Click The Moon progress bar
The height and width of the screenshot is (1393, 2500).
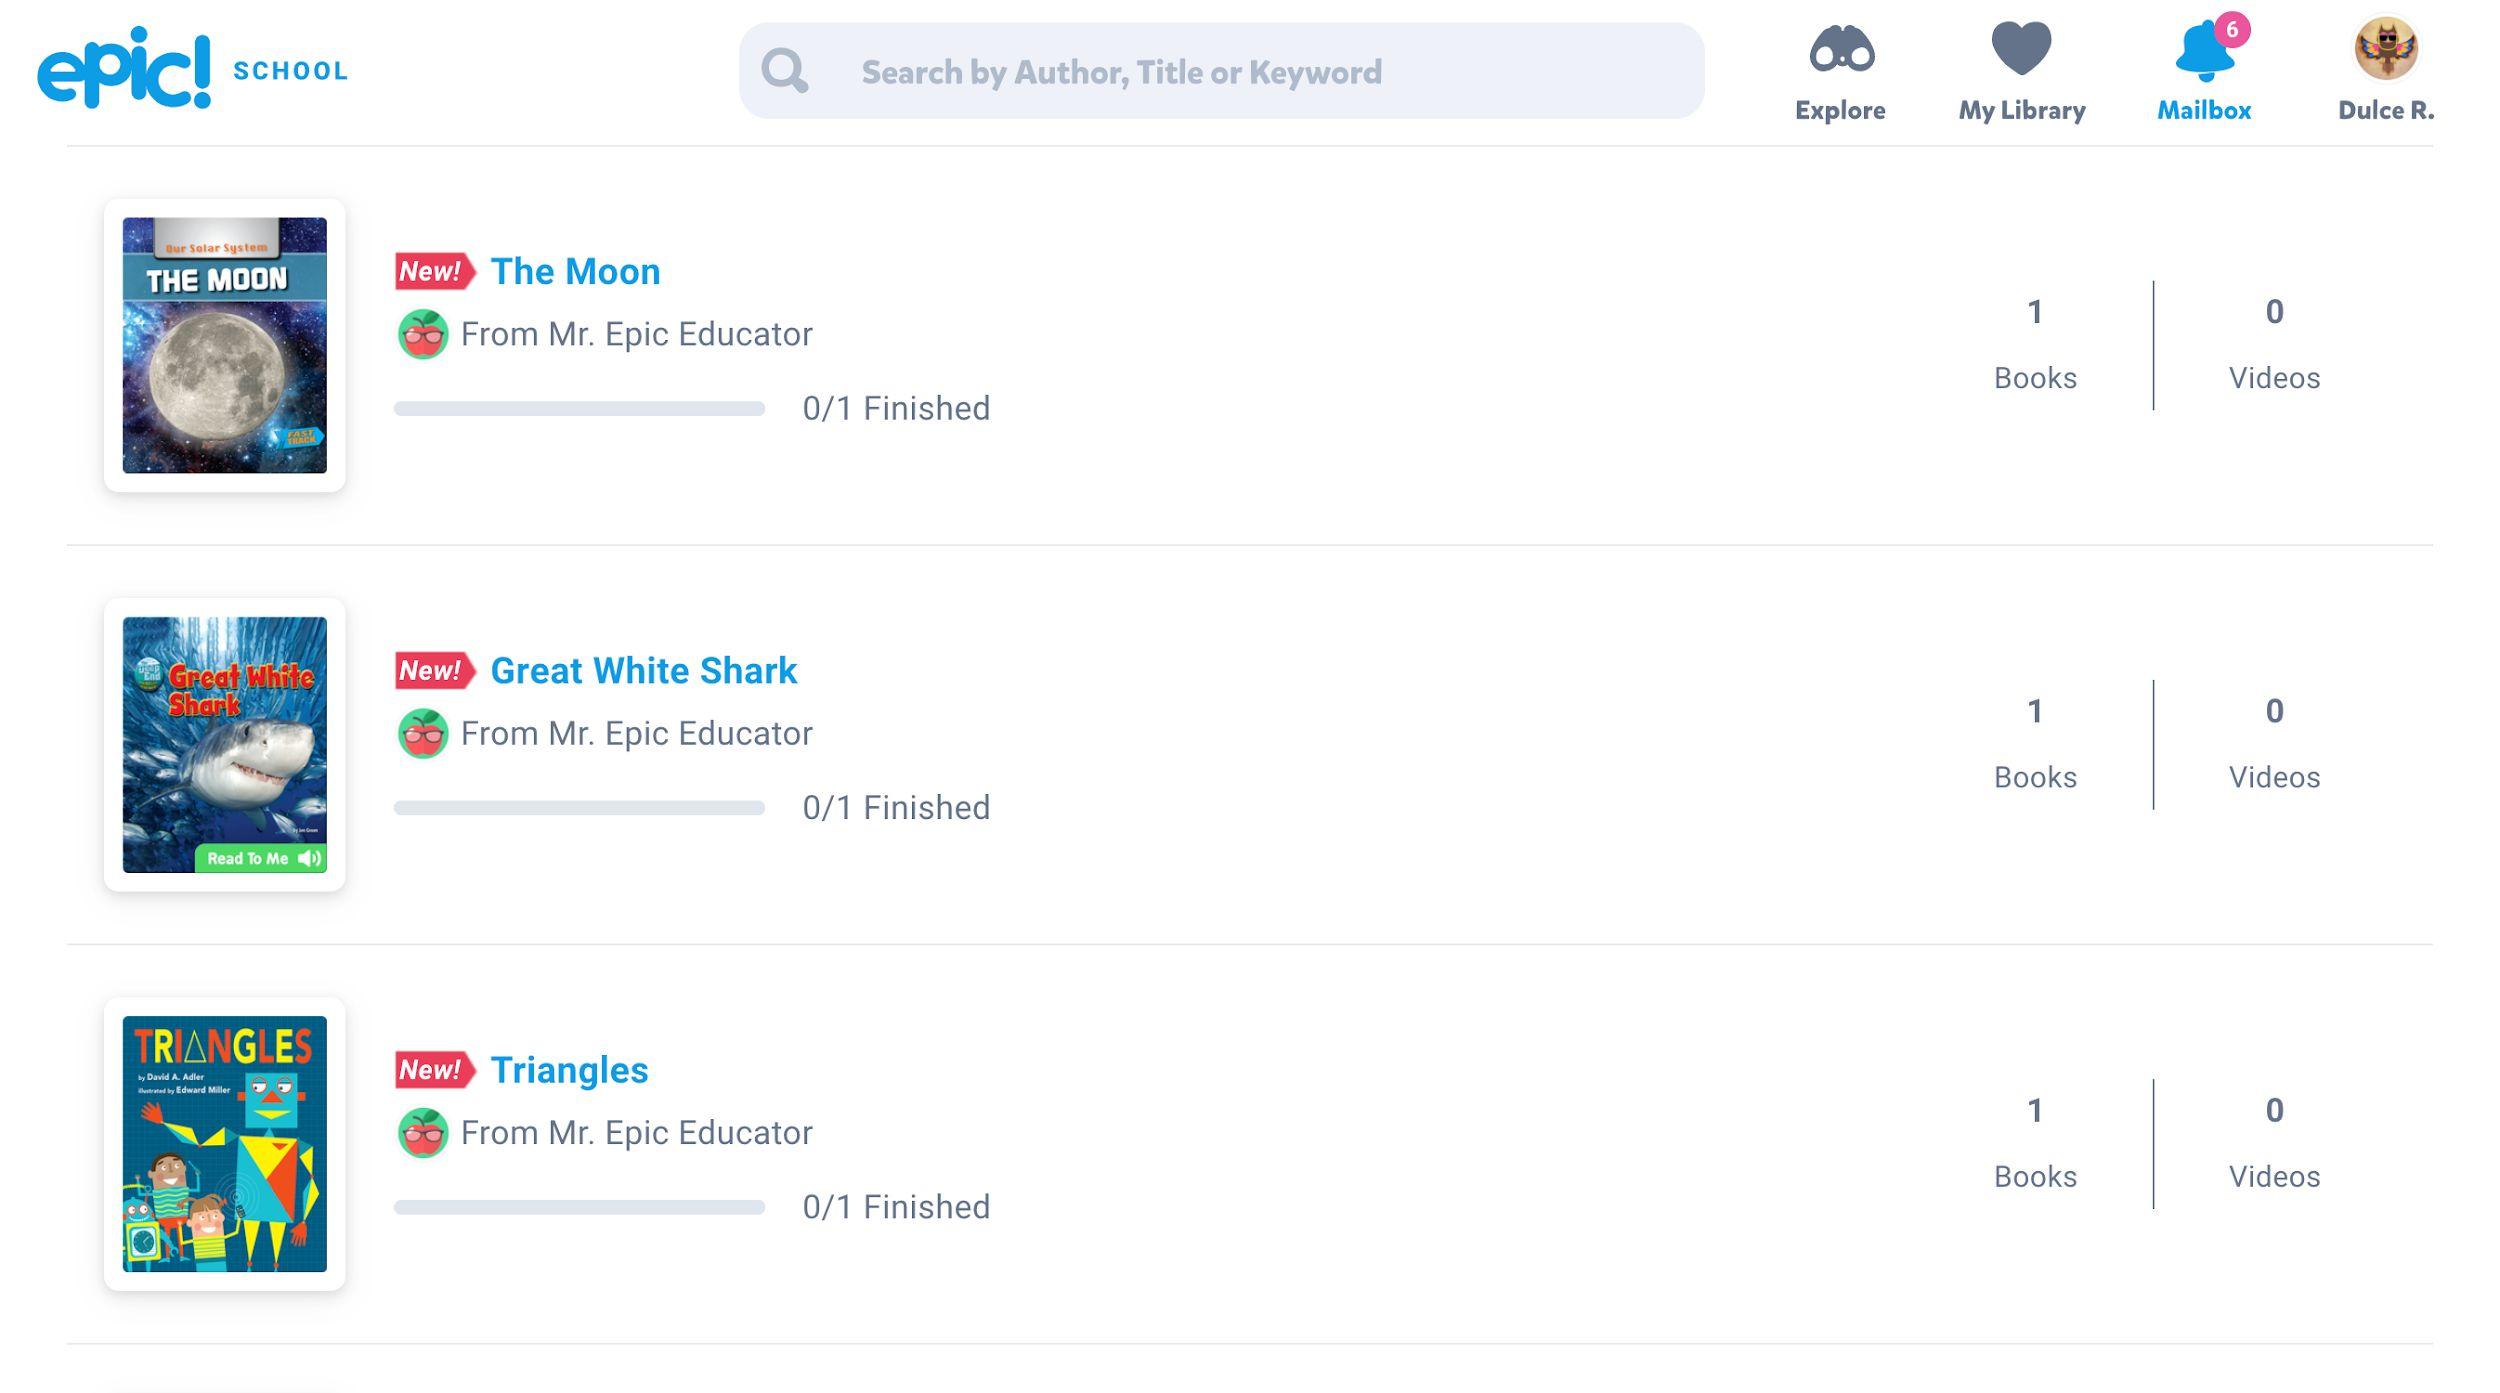[579, 408]
